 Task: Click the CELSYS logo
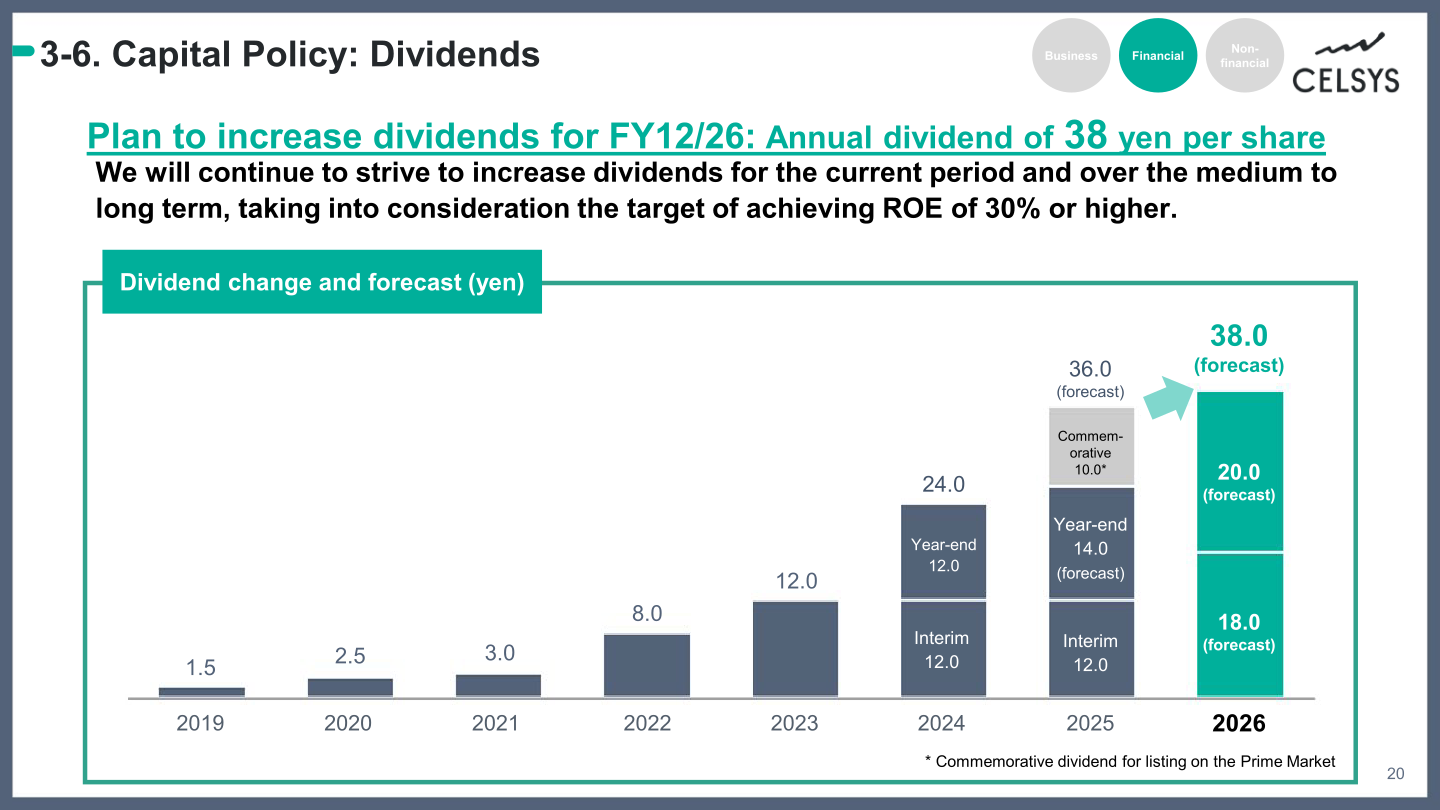click(x=1346, y=62)
